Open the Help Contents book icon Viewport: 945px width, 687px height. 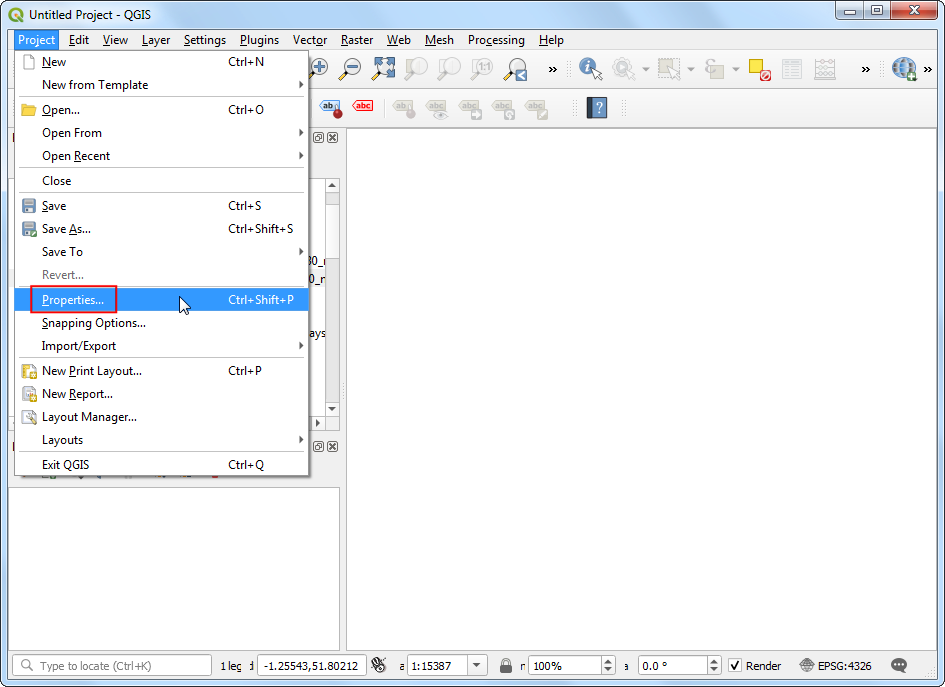[597, 108]
